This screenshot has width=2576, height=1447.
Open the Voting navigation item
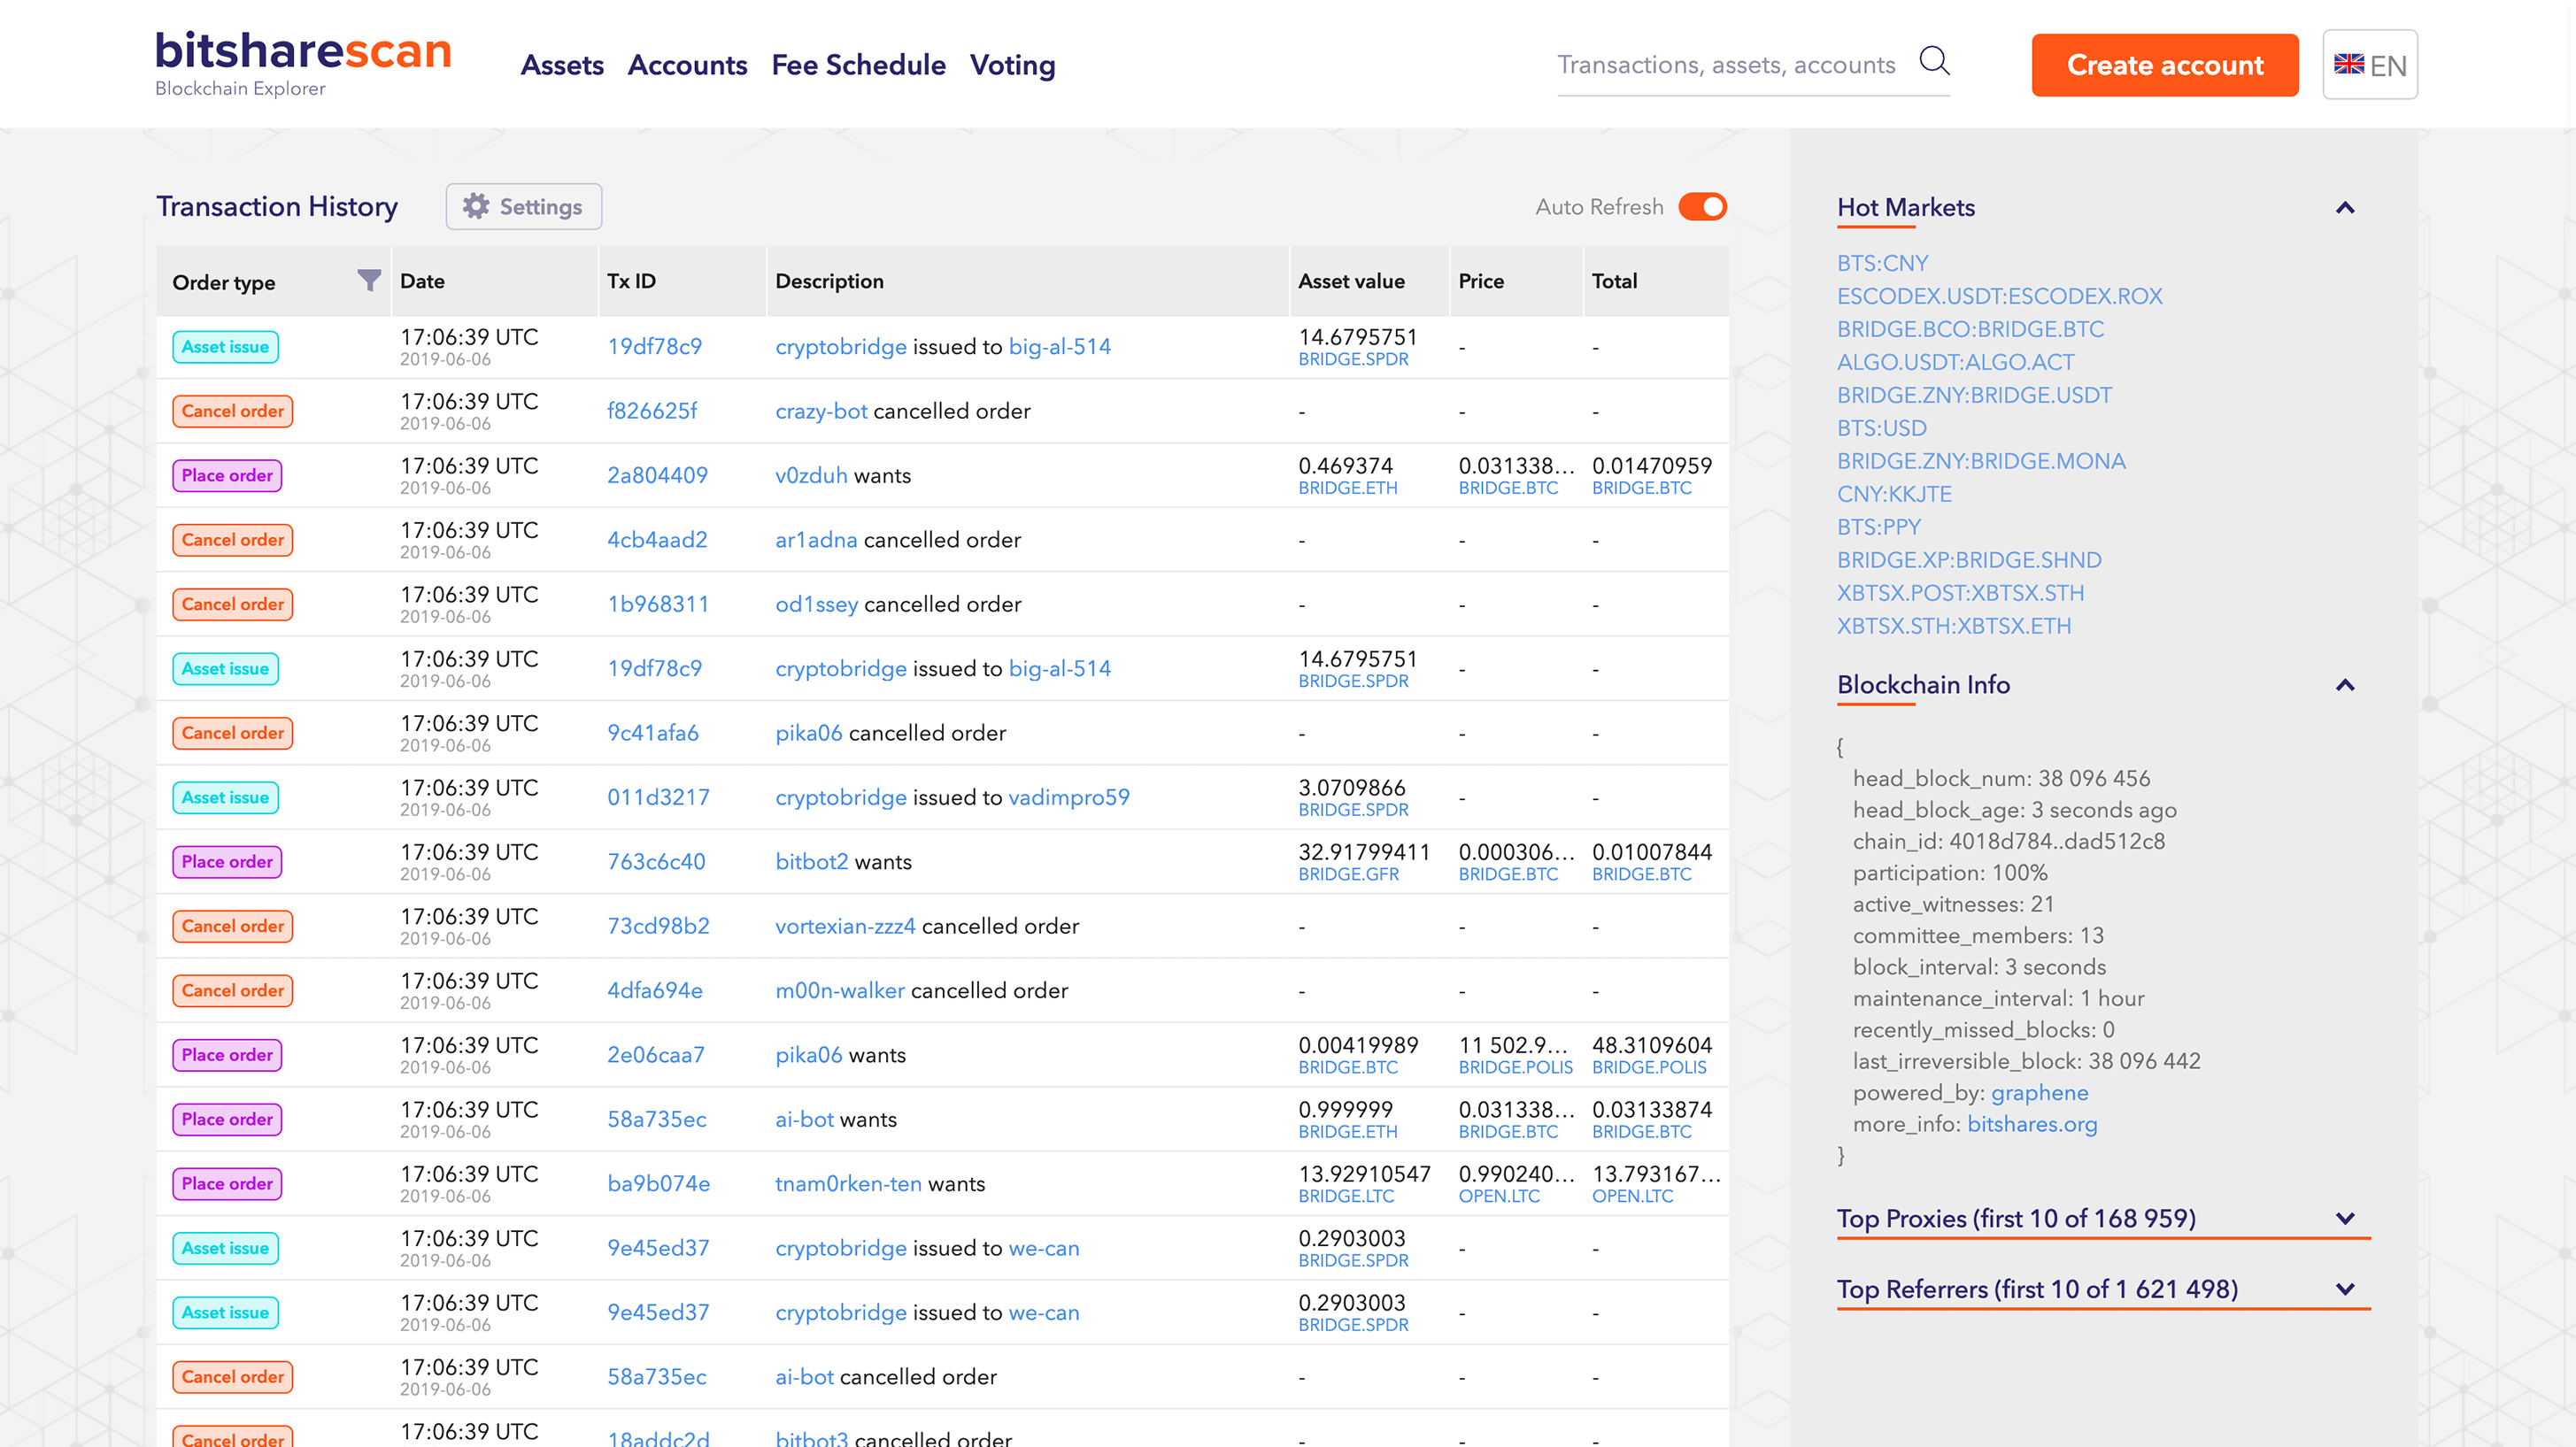1012,65
